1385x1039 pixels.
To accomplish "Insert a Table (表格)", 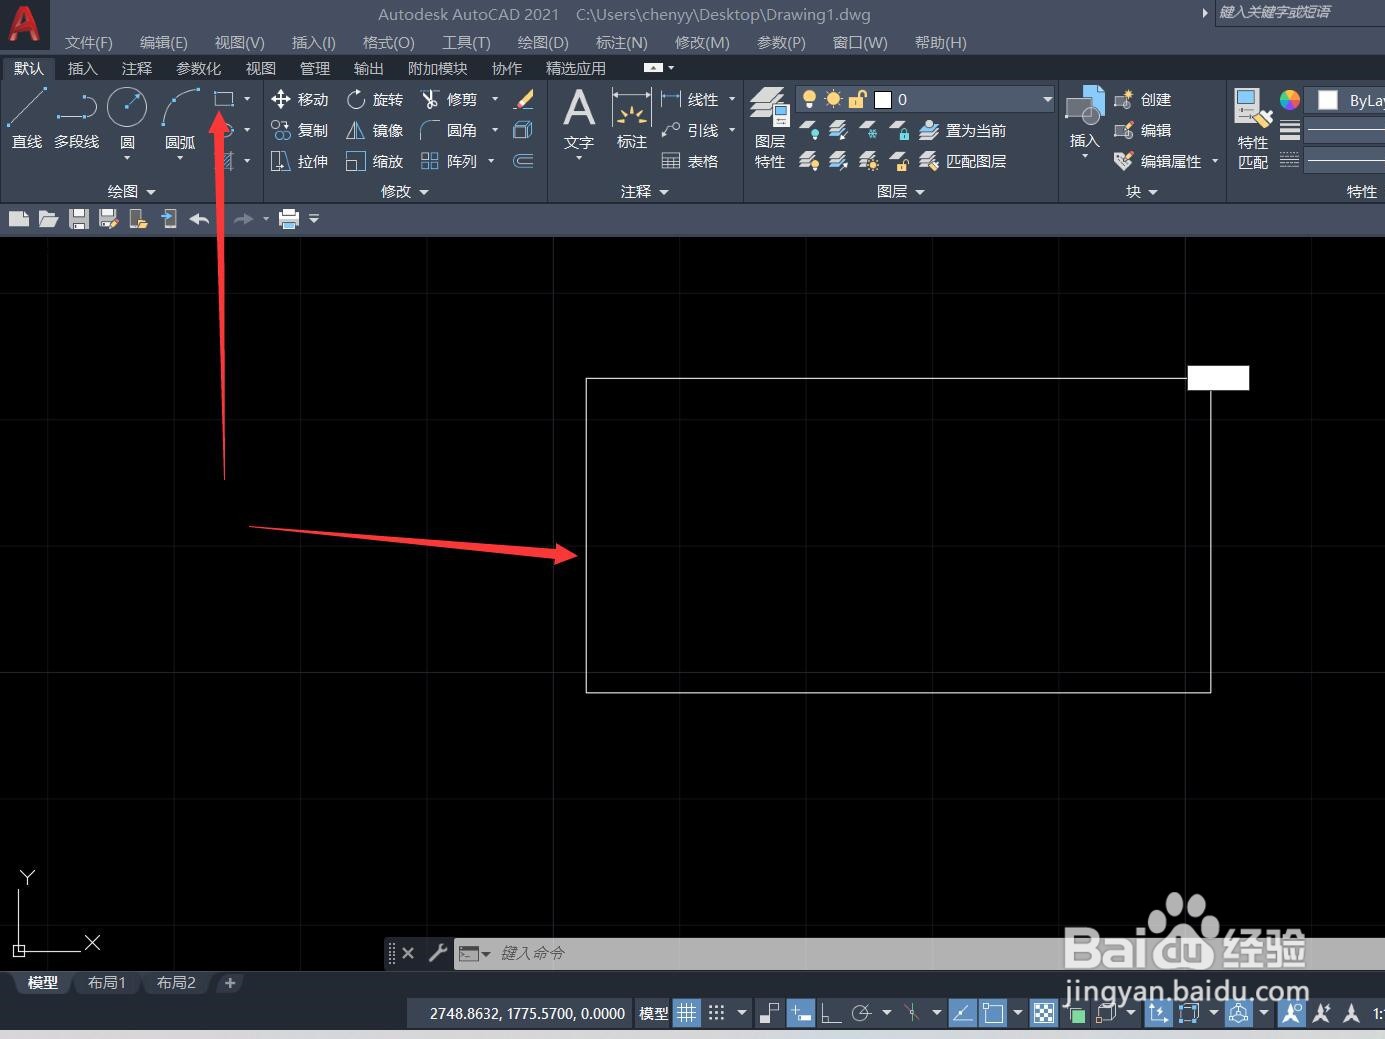I will [x=690, y=161].
